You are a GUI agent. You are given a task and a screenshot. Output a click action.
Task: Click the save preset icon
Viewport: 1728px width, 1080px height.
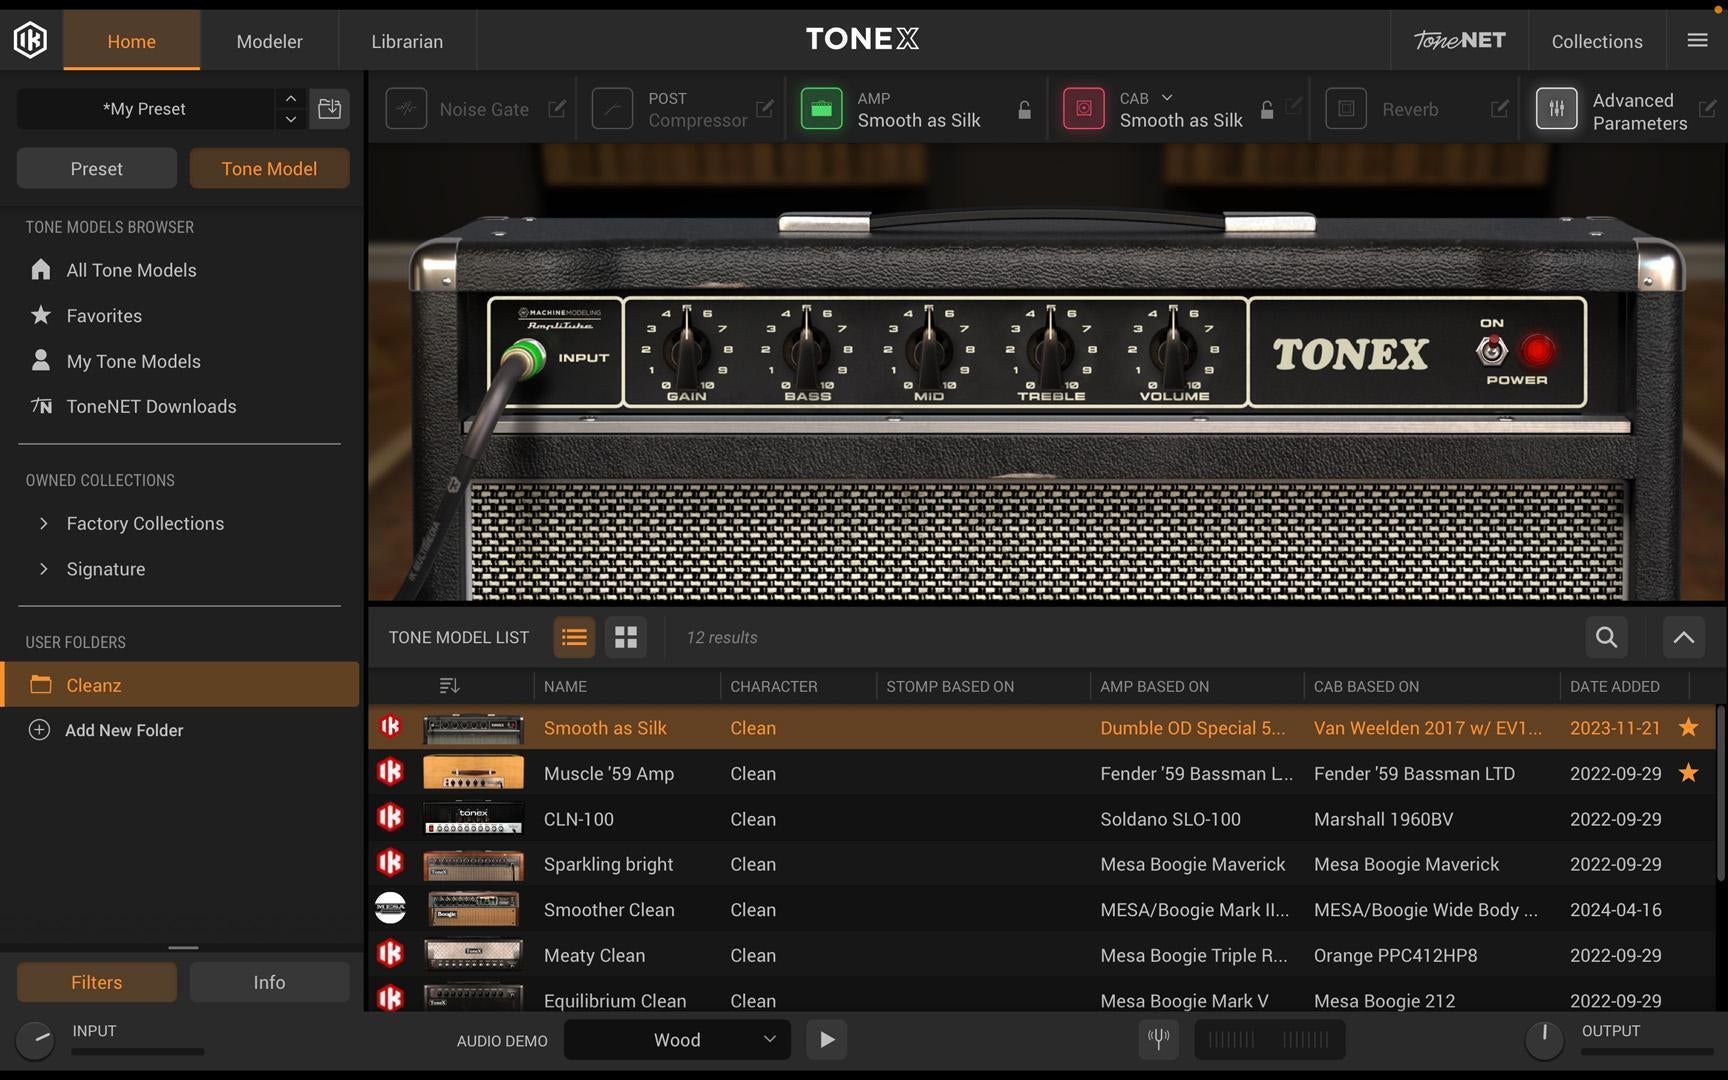pyautogui.click(x=329, y=109)
